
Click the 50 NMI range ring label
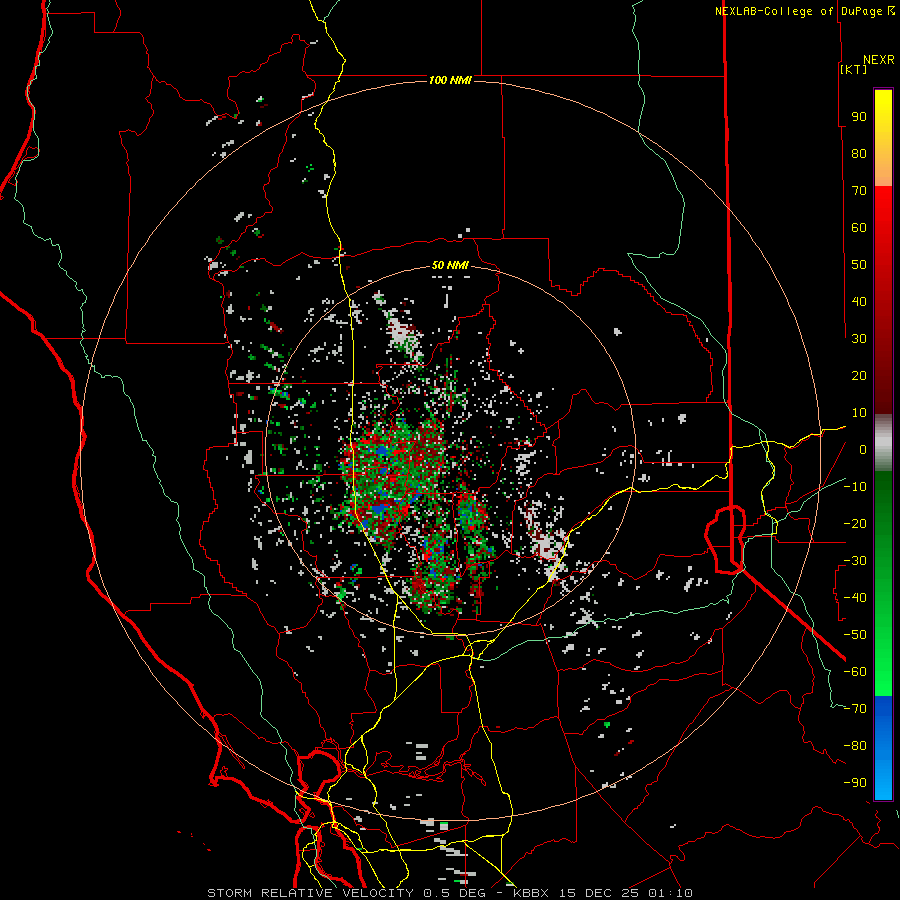point(450,265)
